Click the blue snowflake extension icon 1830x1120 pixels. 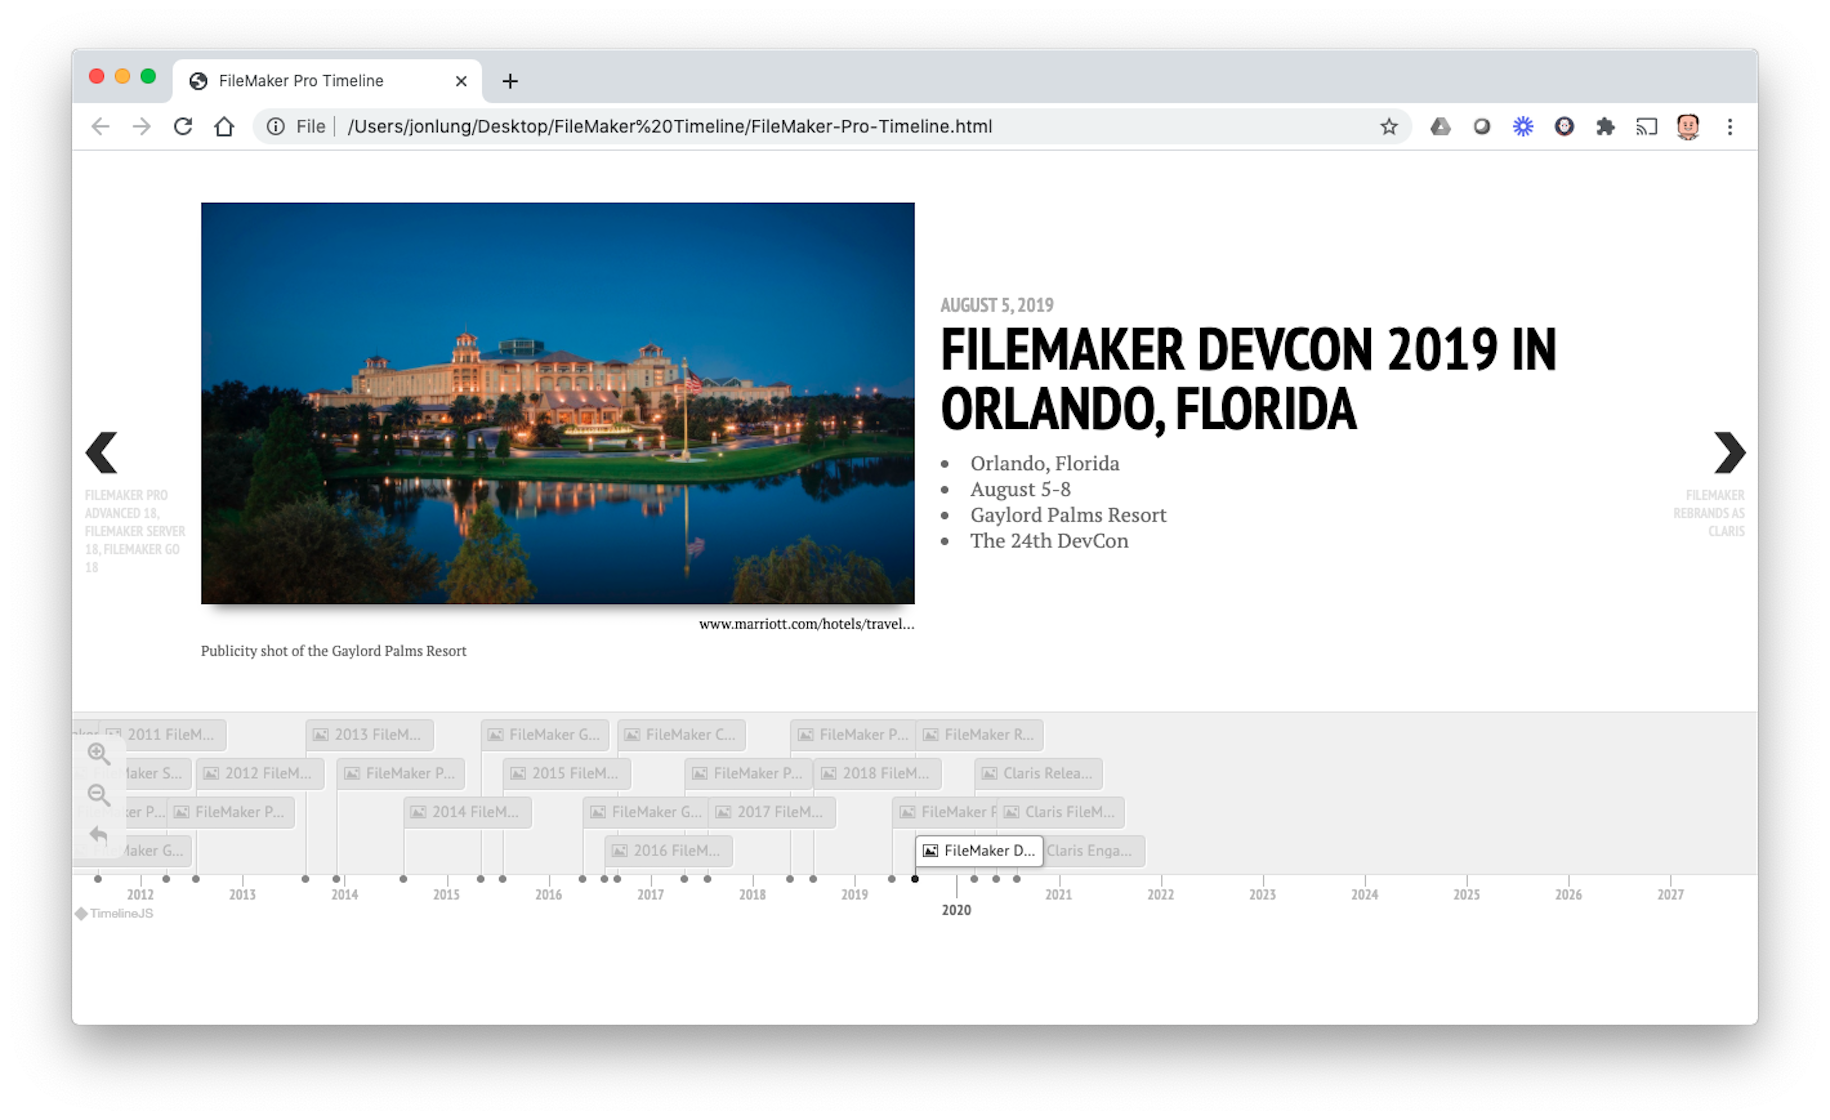click(1523, 127)
